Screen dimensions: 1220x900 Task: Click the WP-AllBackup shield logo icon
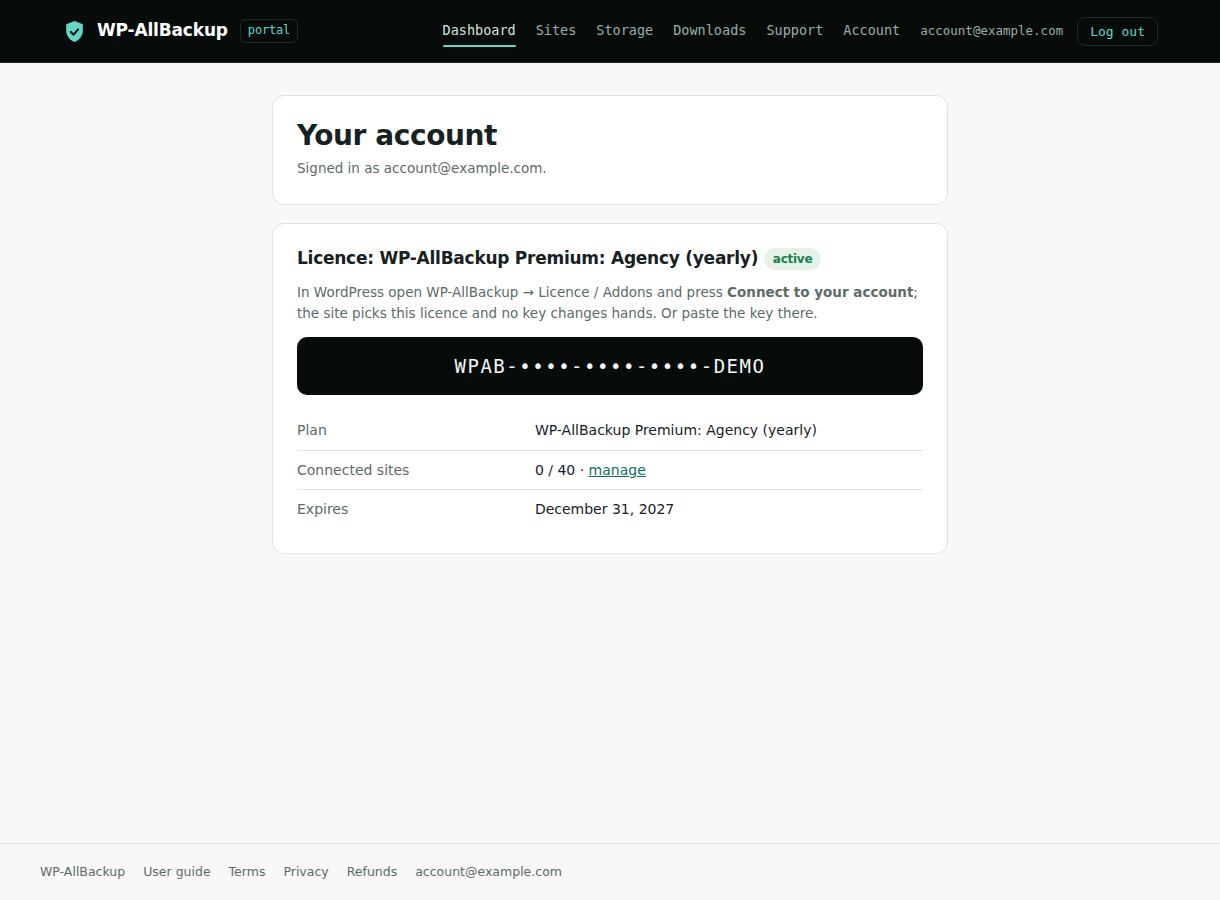tap(74, 31)
